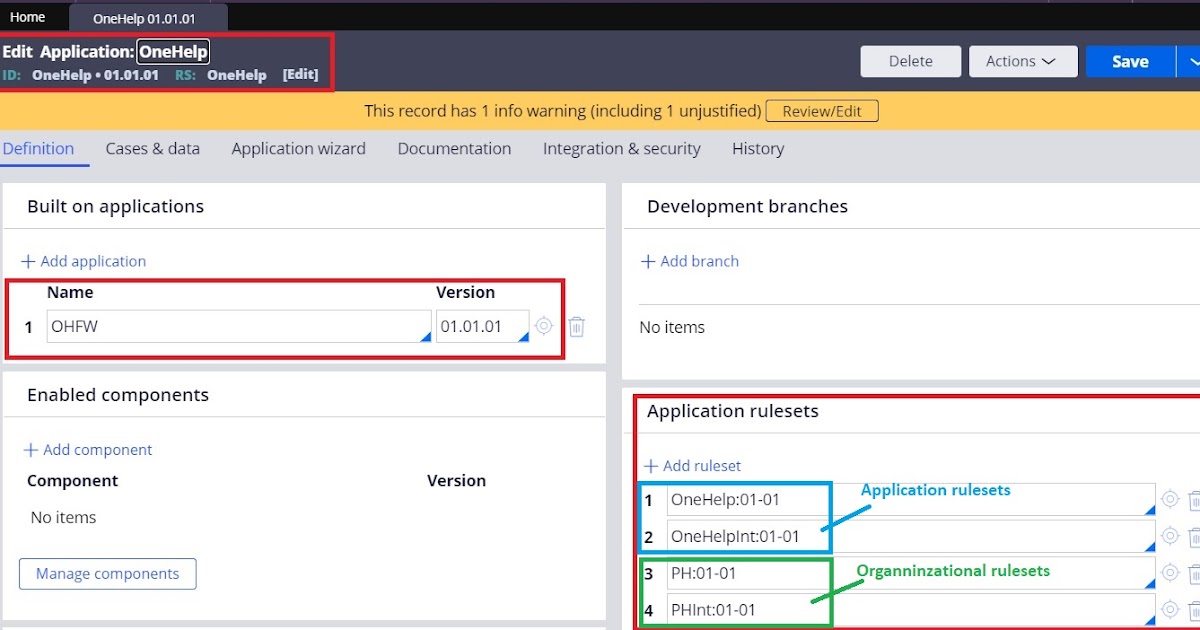Delete the OneHelpInt:01-01 ruleset

click(1196, 536)
